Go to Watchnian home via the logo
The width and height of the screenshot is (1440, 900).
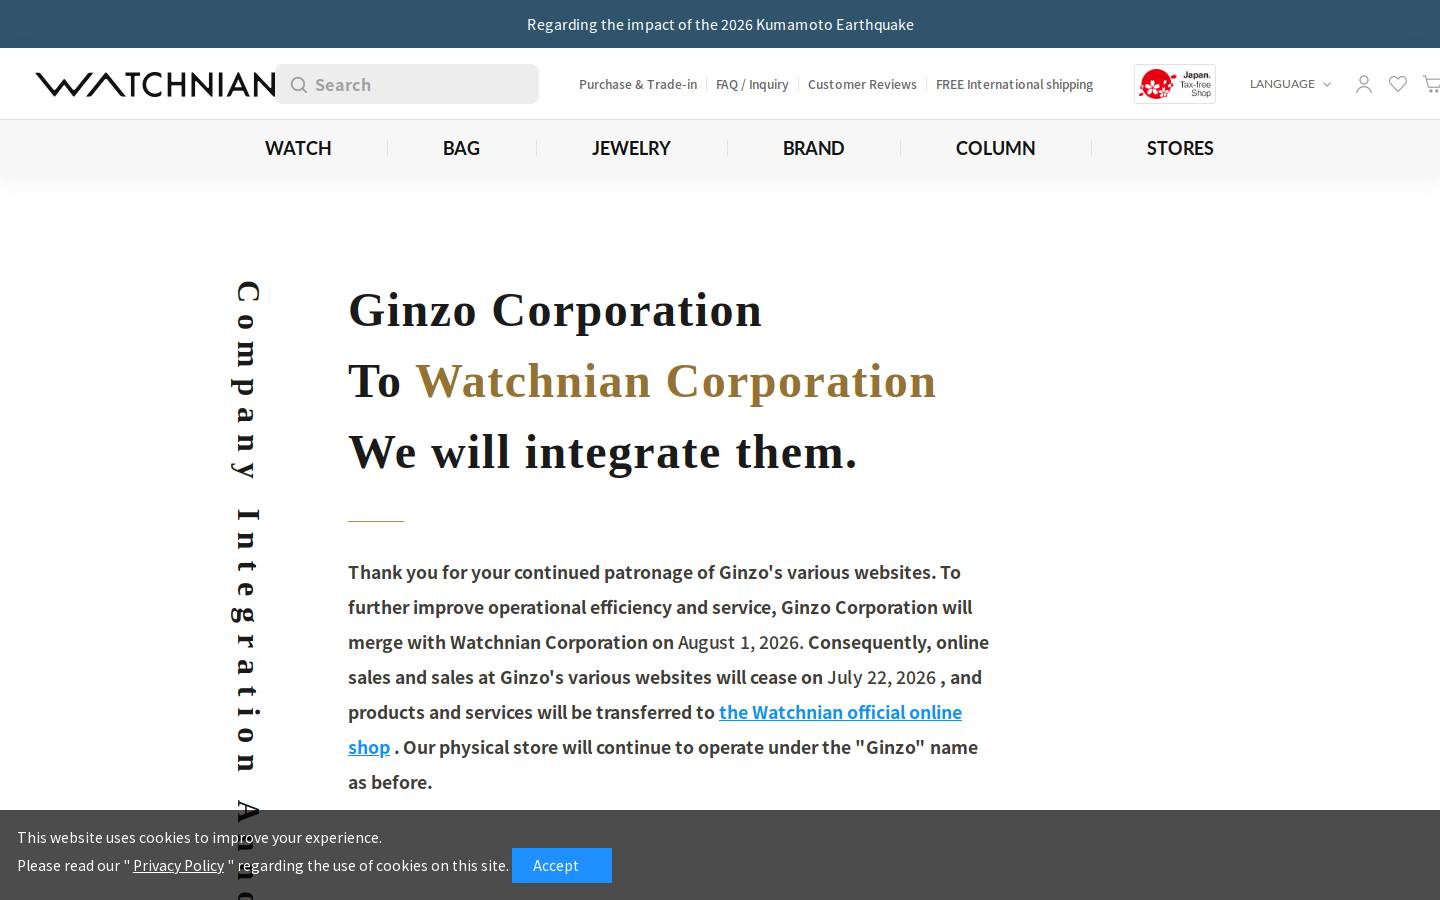tap(155, 84)
